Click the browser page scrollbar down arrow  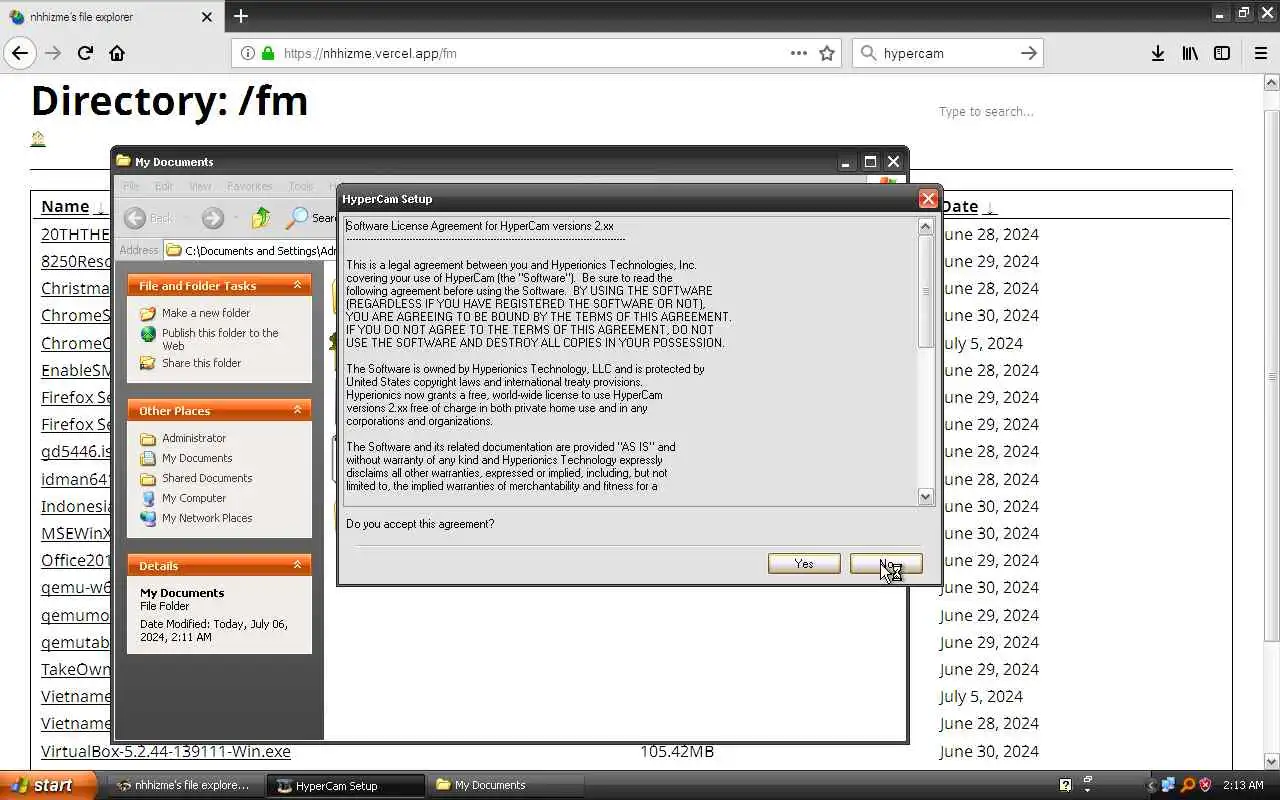(x=1272, y=762)
